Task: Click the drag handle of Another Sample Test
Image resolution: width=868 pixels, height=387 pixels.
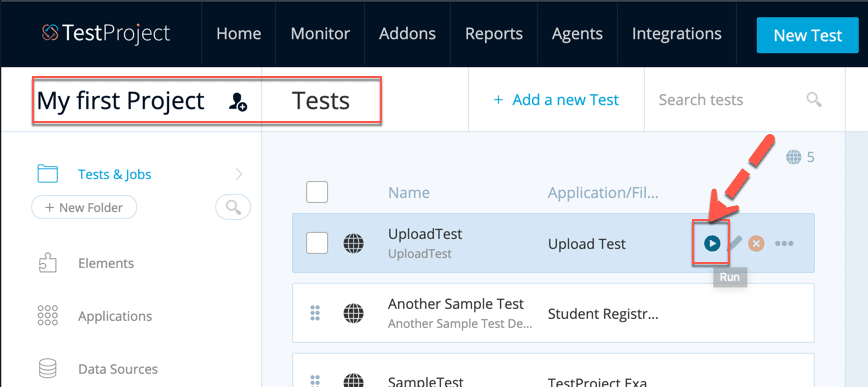Action: pos(315,313)
